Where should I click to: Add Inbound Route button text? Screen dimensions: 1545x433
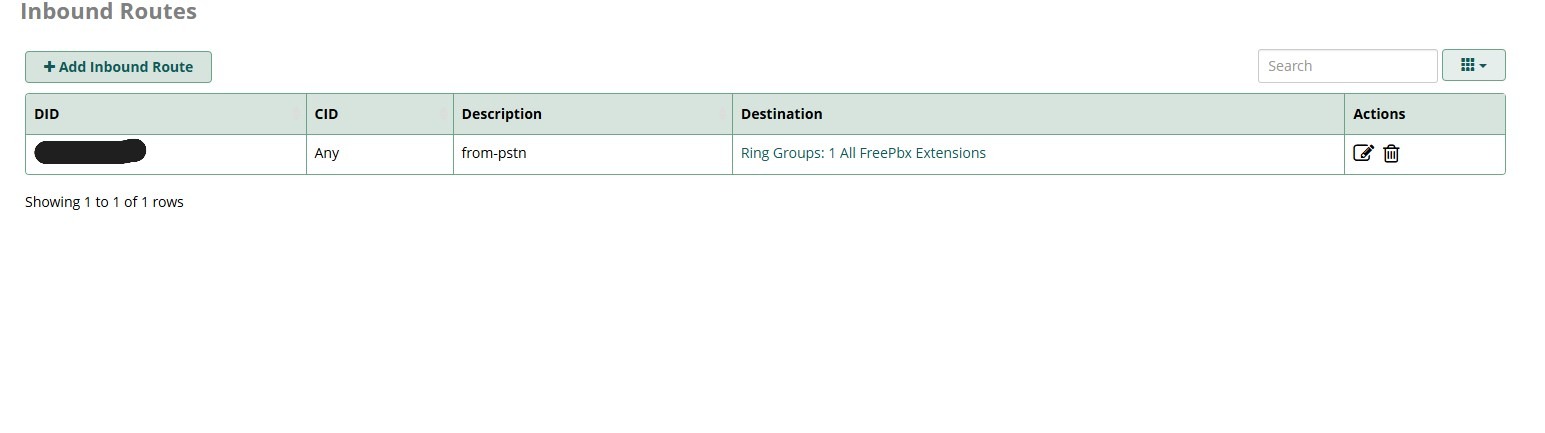coord(126,67)
